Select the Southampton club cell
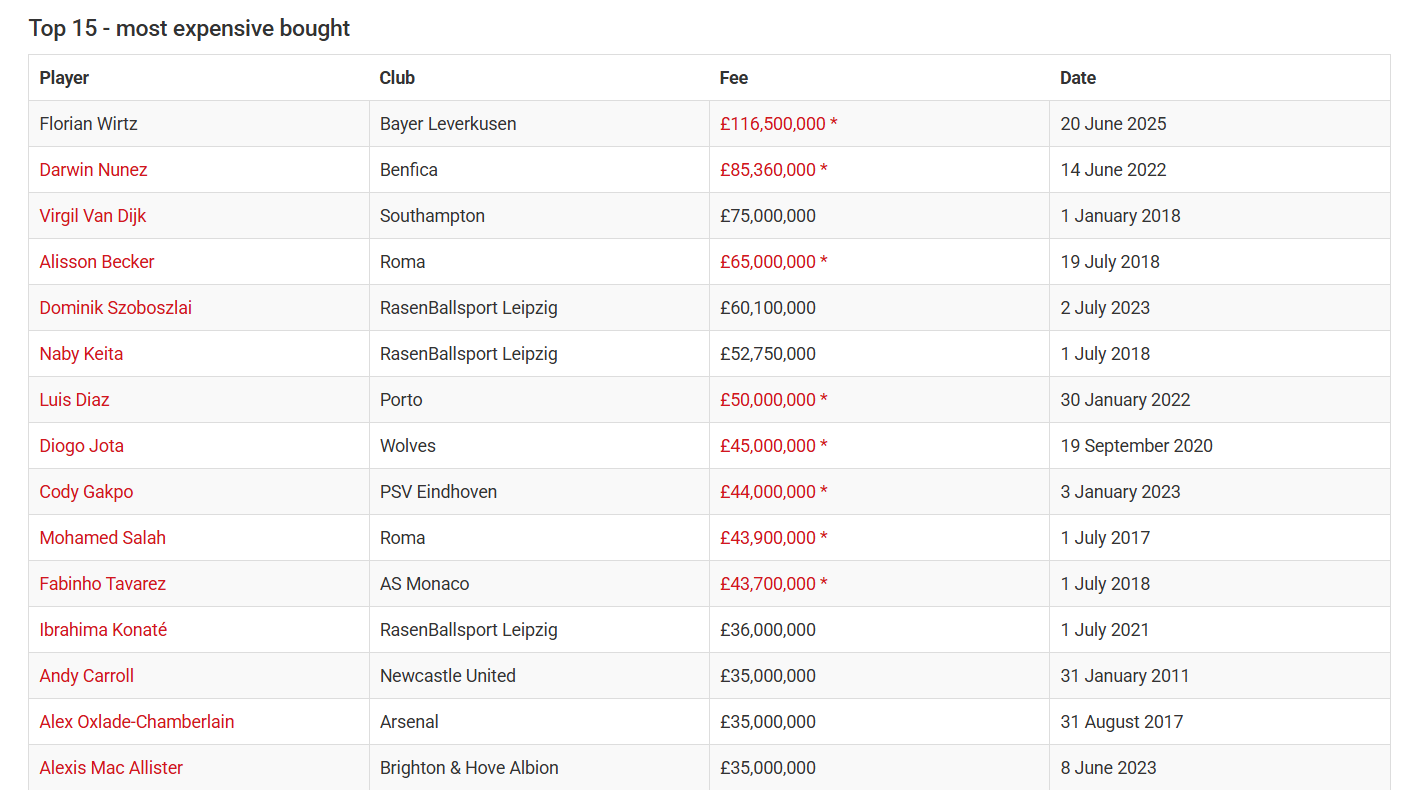Viewport: 1420px width, 790px height. tap(539, 216)
